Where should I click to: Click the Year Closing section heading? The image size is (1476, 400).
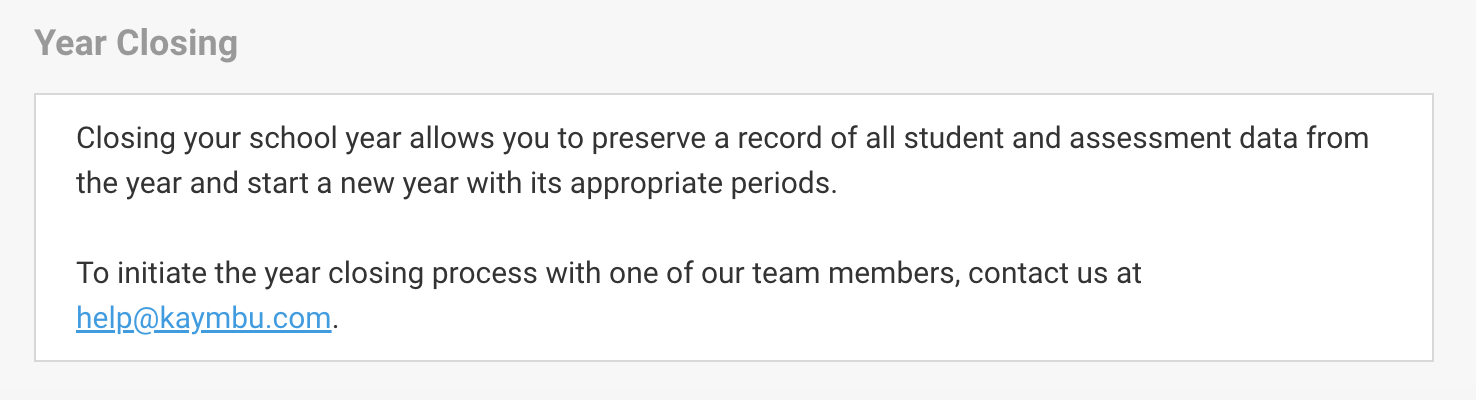(136, 44)
